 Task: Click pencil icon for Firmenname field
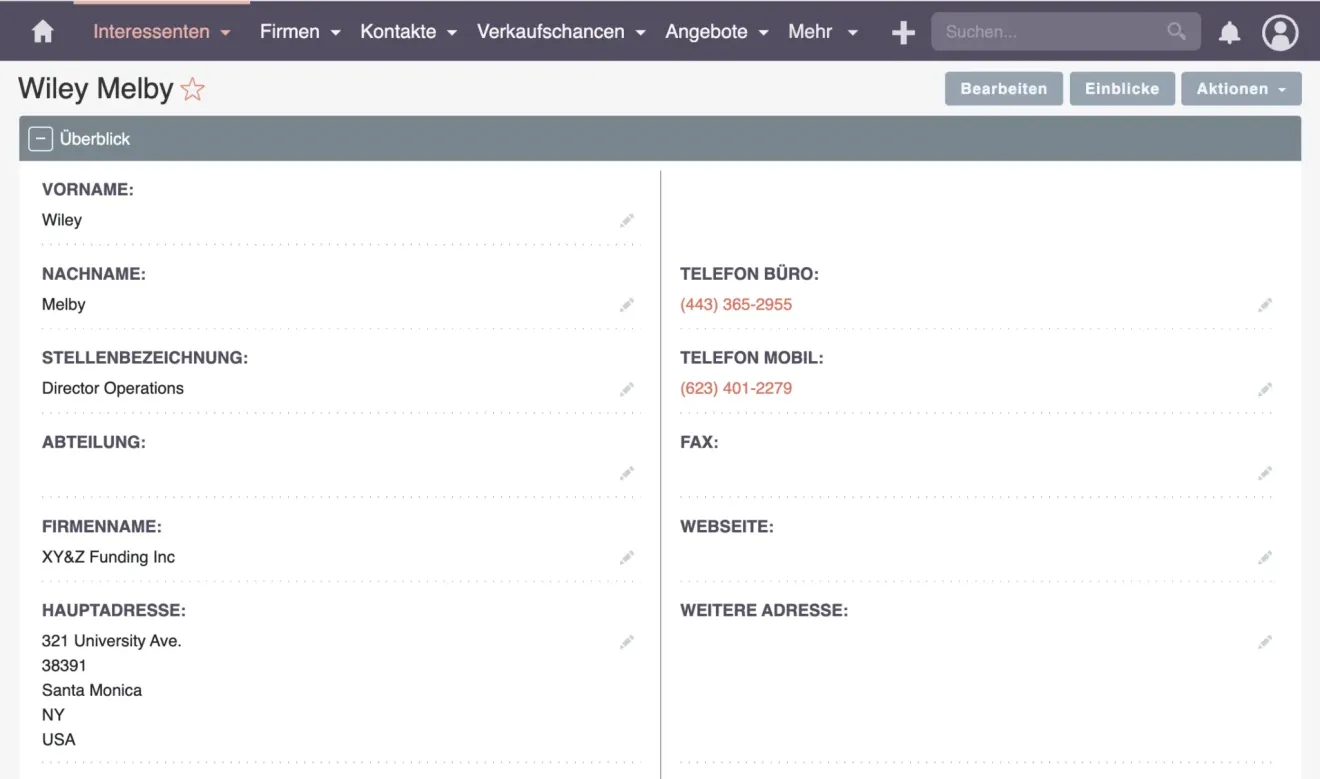point(627,557)
